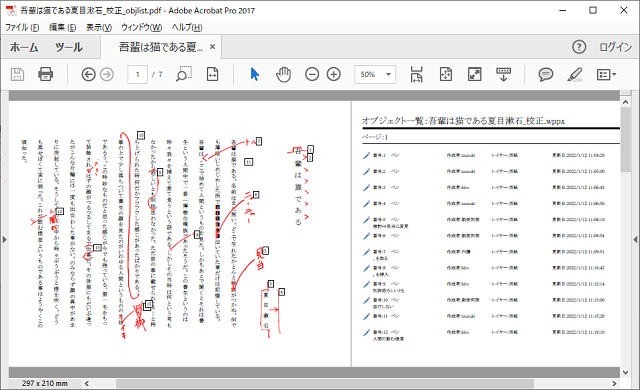
Task: Open the help question mark icon
Action: coord(579,47)
